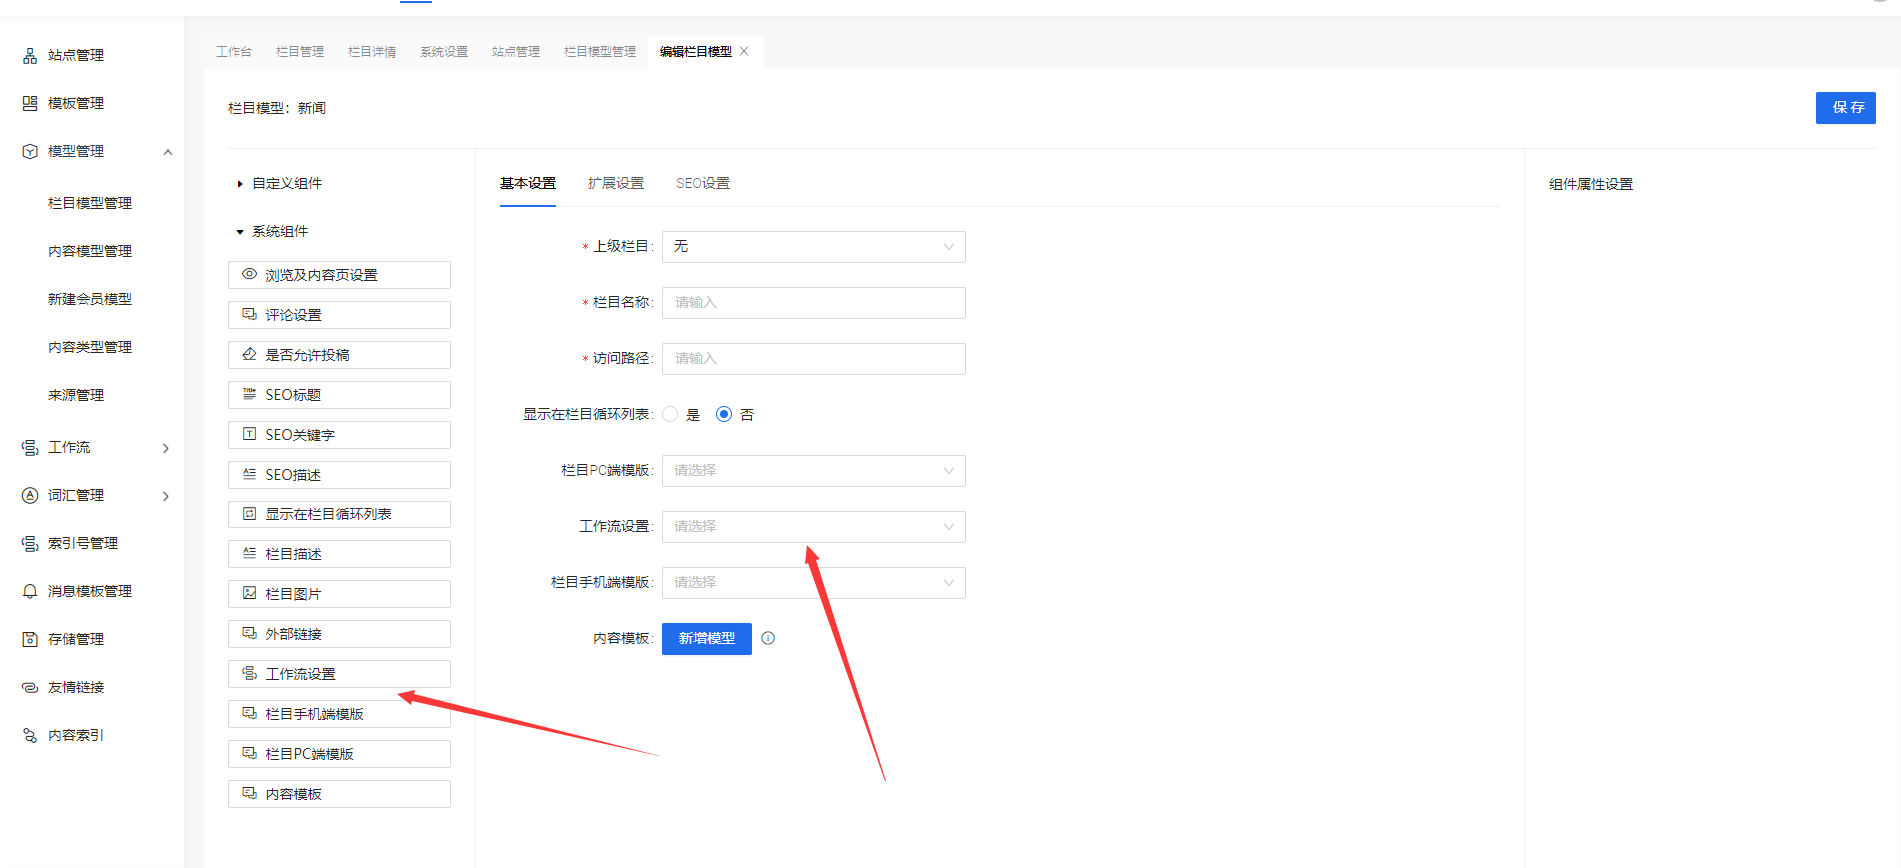Viewport: 1901px width, 868px height.
Task: Open the SEO设置 settings tab
Action: (x=703, y=184)
